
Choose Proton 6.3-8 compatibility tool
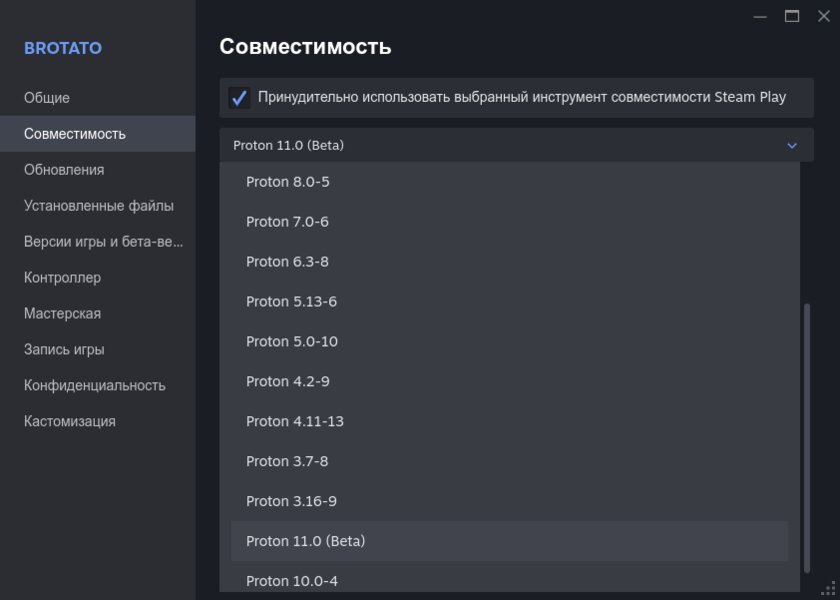(289, 261)
